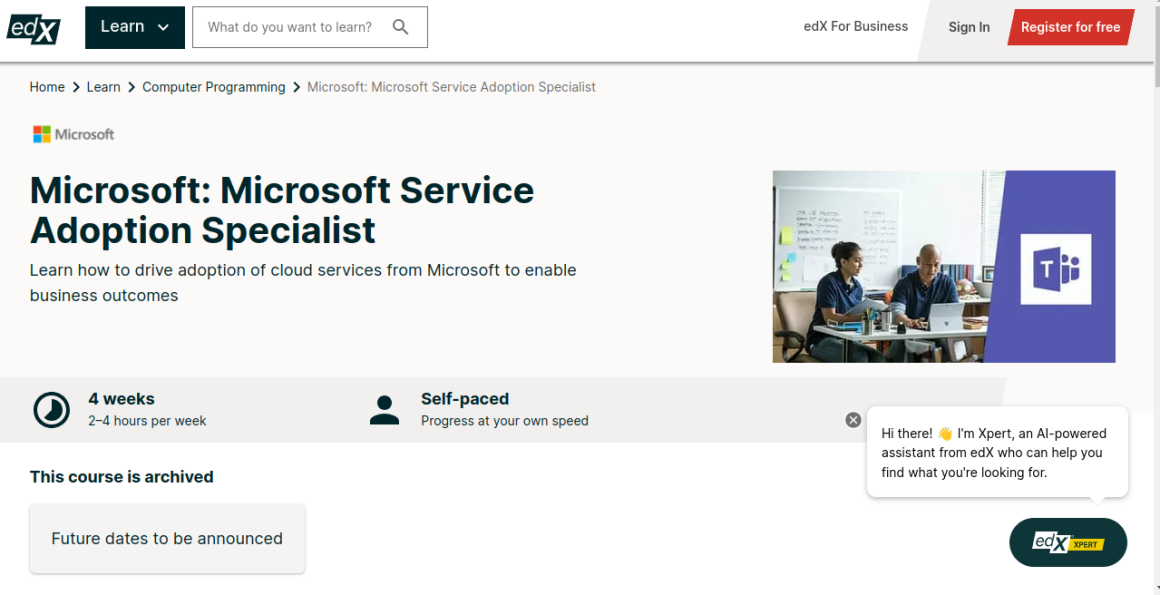Click the chevron after Home breadcrumb
This screenshot has height=595, width=1160.
pyautogui.click(x=75, y=88)
